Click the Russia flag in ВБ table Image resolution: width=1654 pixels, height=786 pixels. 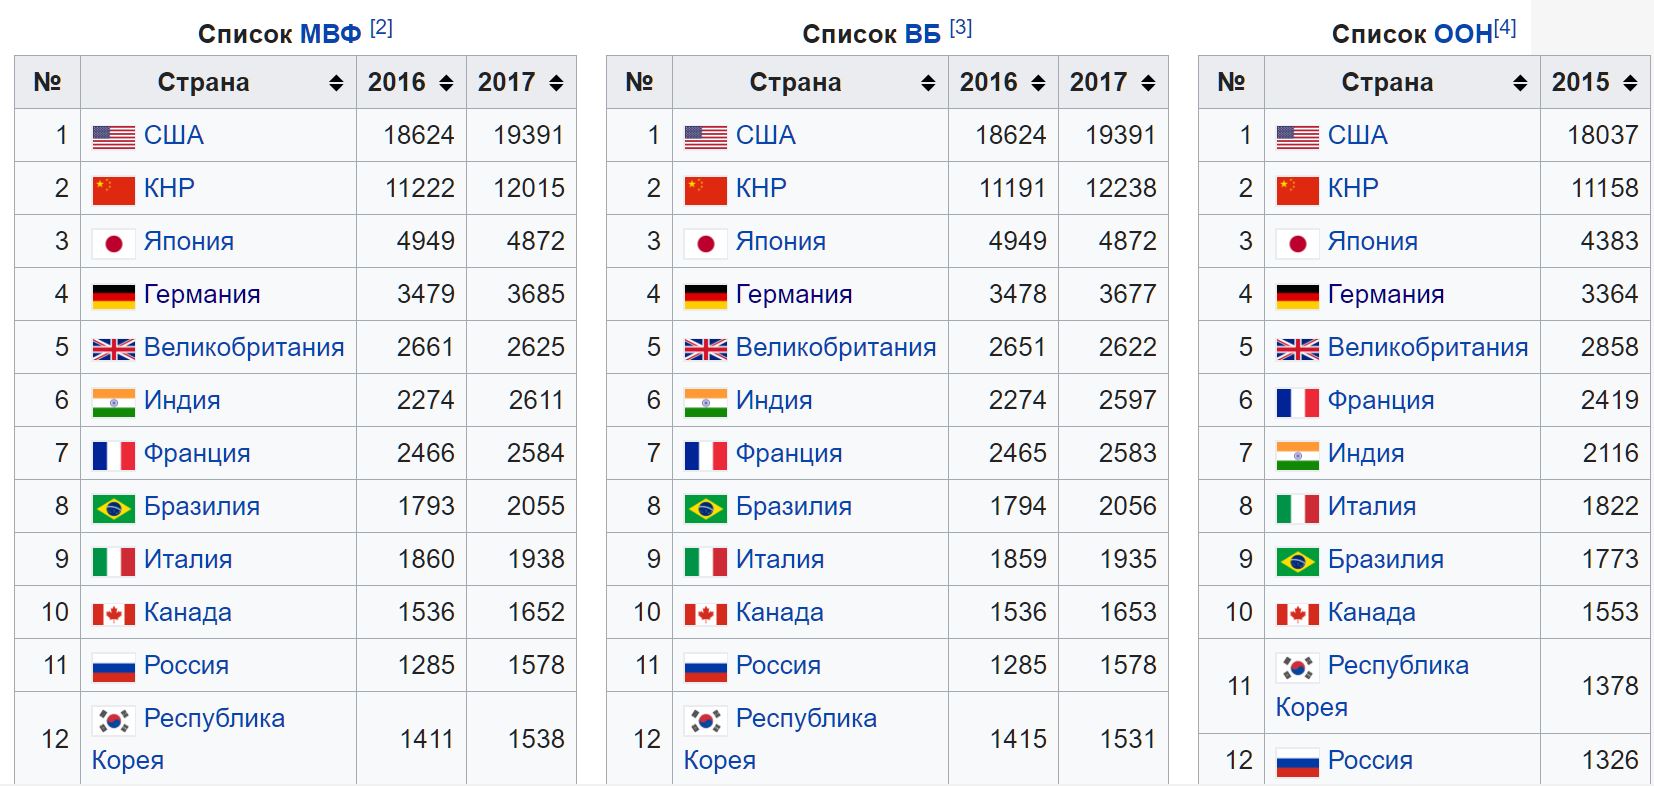point(705,667)
